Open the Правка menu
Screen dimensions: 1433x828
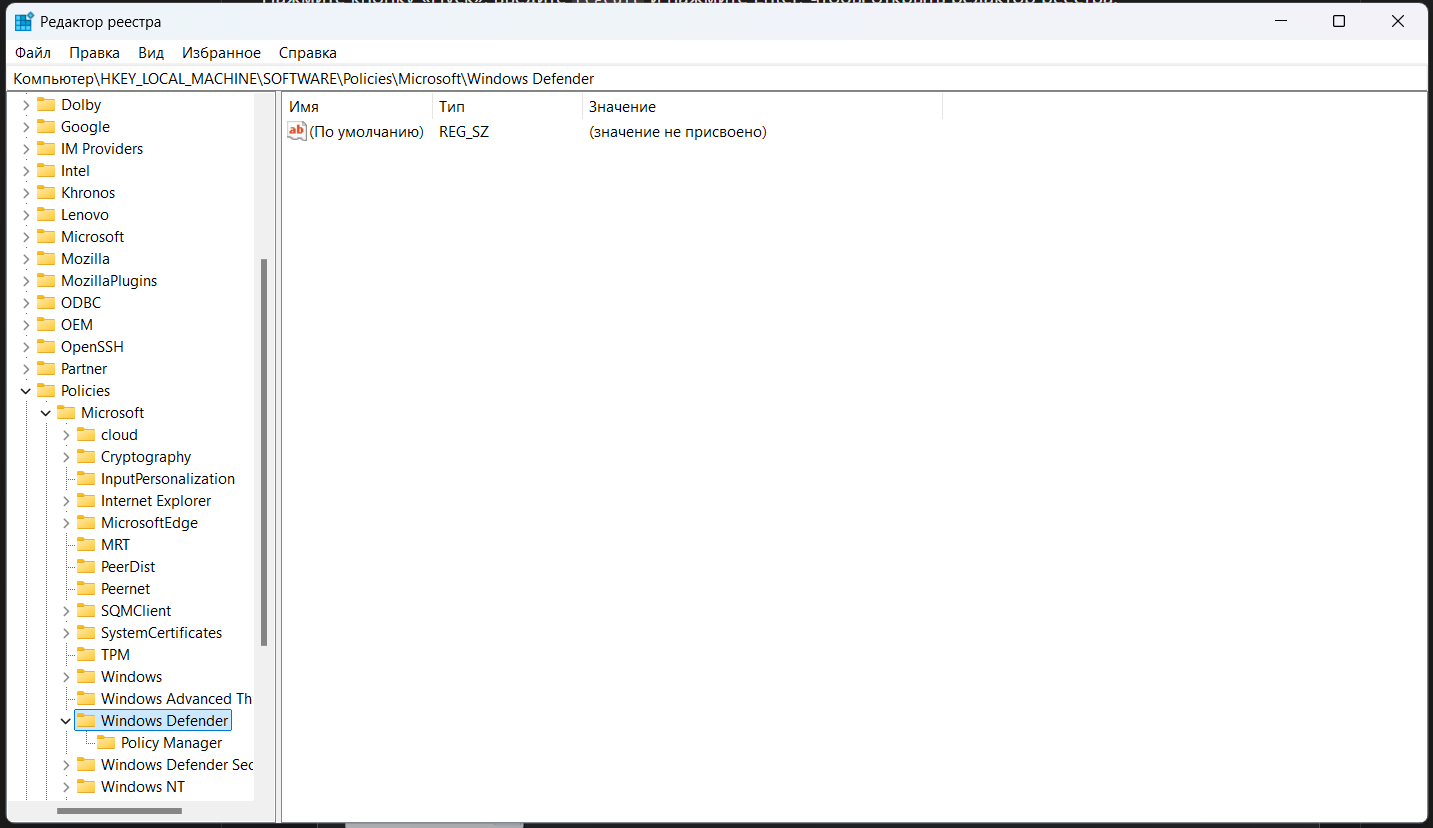pos(95,53)
